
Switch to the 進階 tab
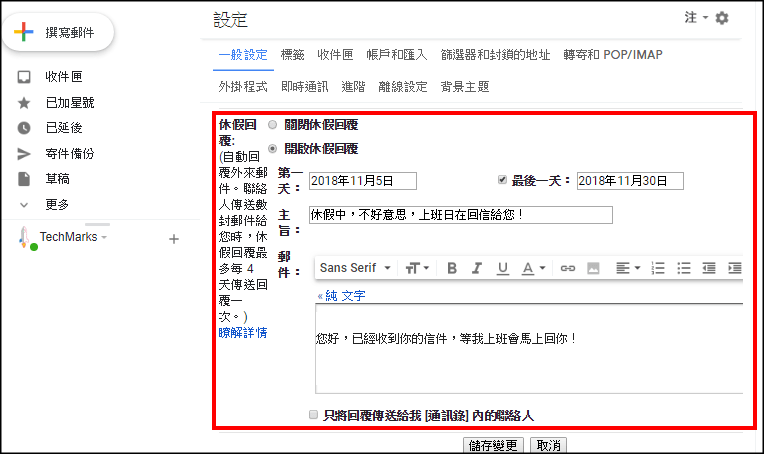pyautogui.click(x=353, y=87)
